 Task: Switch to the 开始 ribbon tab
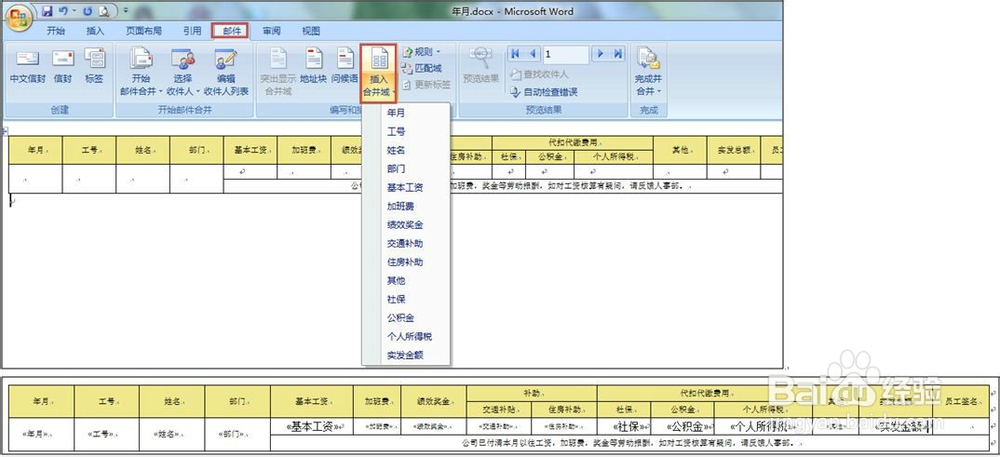tap(56, 31)
